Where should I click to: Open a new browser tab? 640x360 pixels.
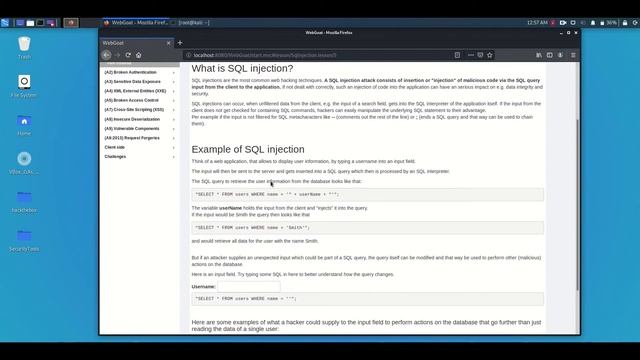[180, 43]
